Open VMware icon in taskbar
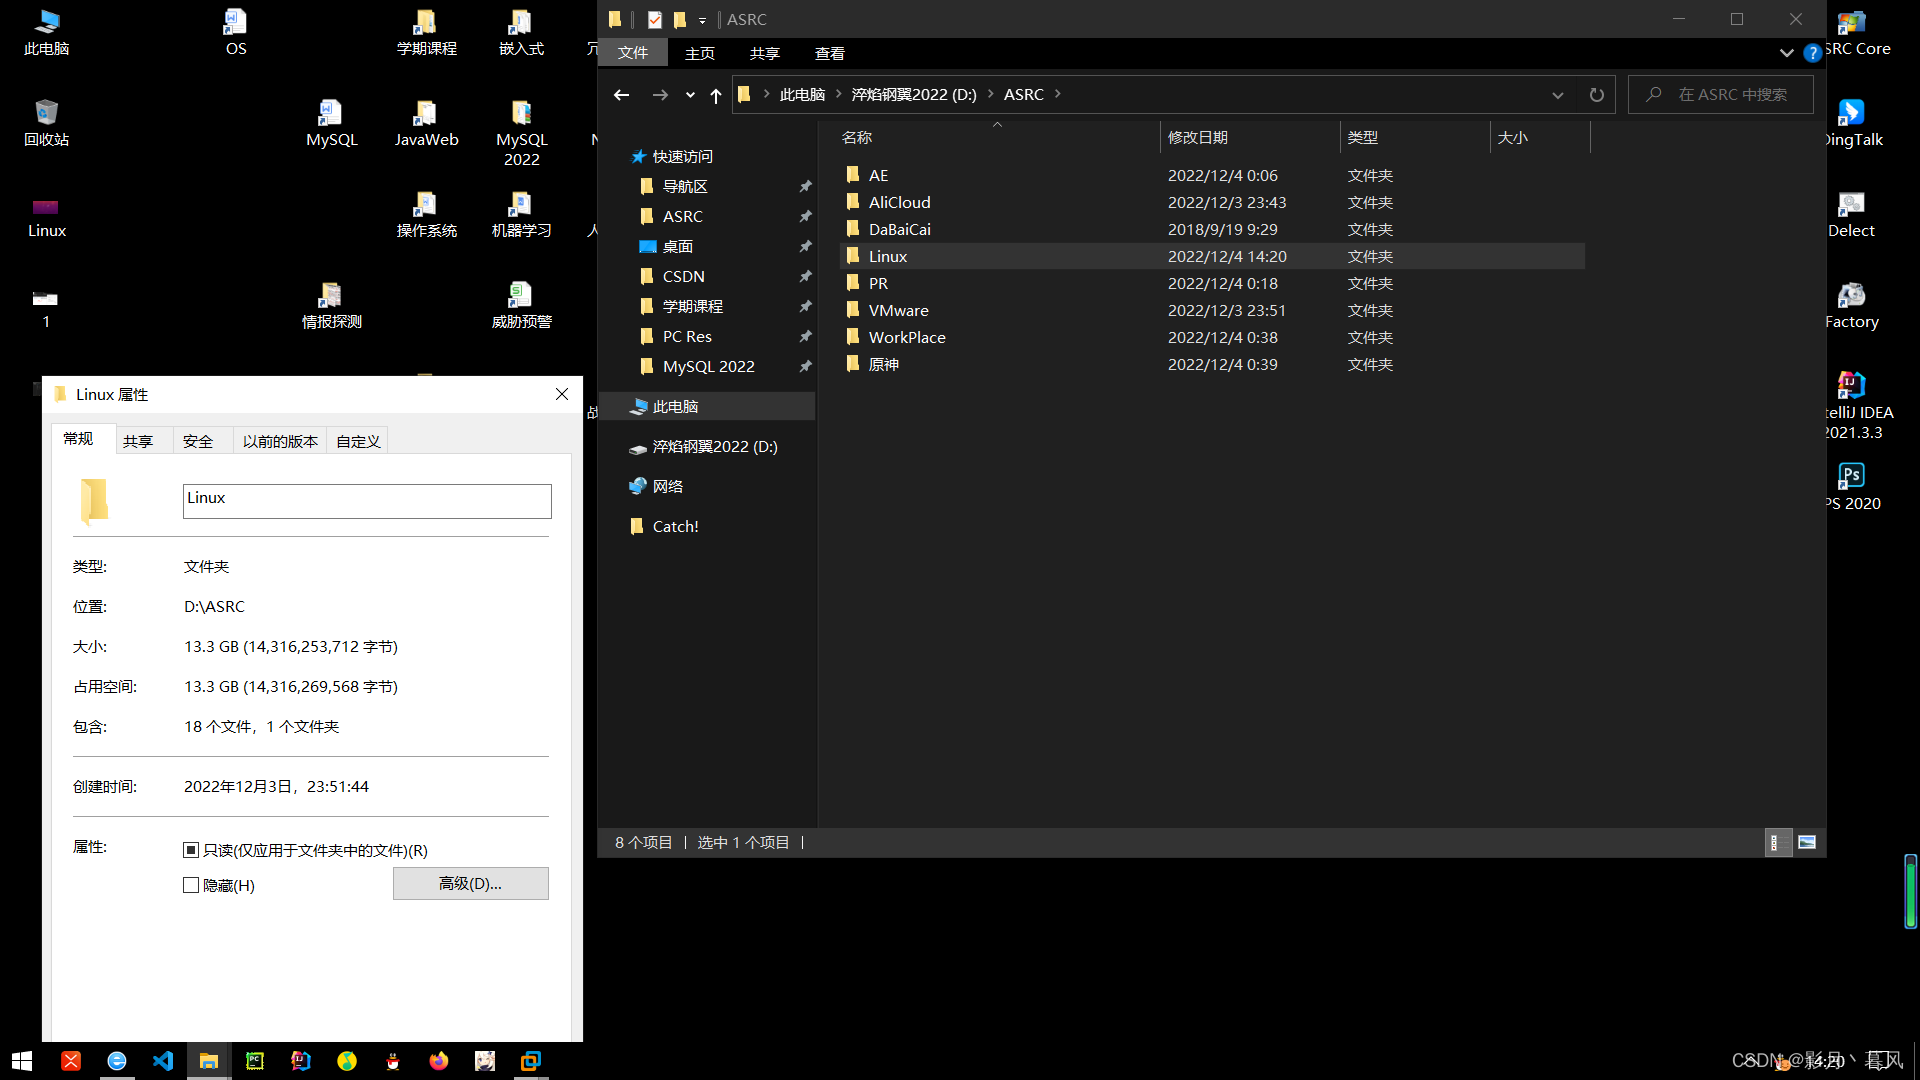This screenshot has width=1920, height=1080. 531,1061
